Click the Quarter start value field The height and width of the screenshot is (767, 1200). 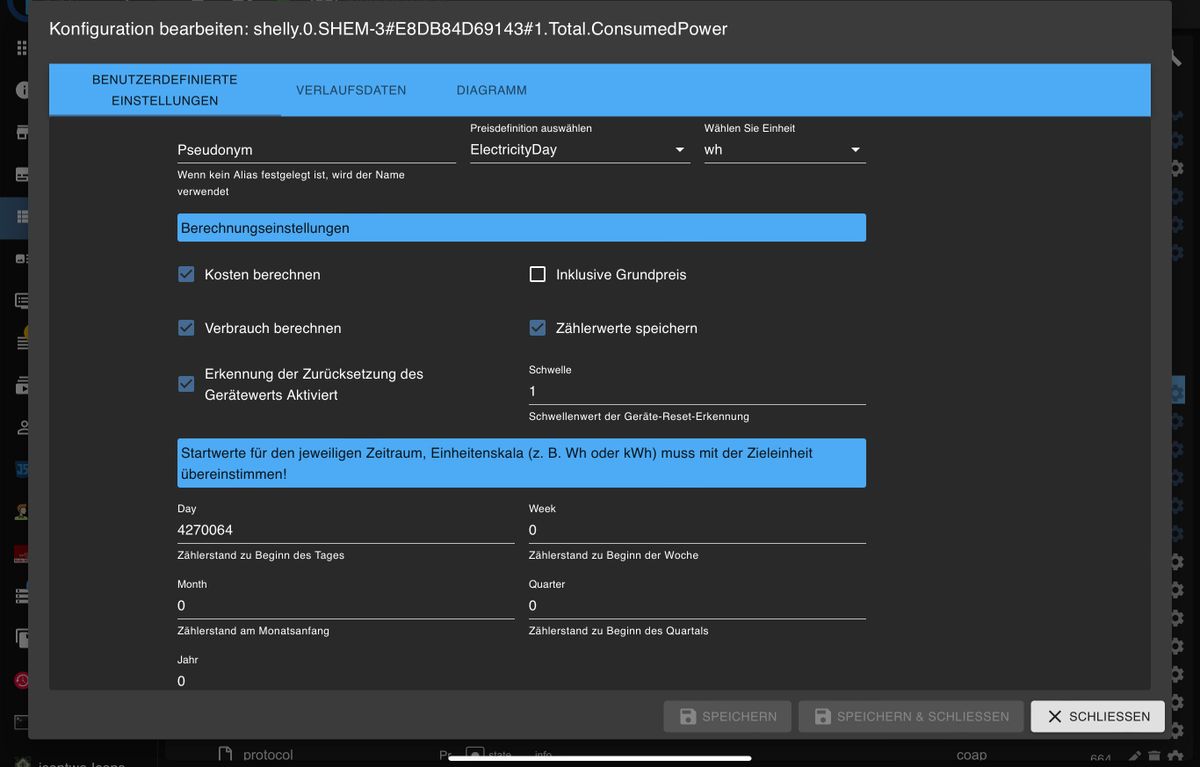697,606
